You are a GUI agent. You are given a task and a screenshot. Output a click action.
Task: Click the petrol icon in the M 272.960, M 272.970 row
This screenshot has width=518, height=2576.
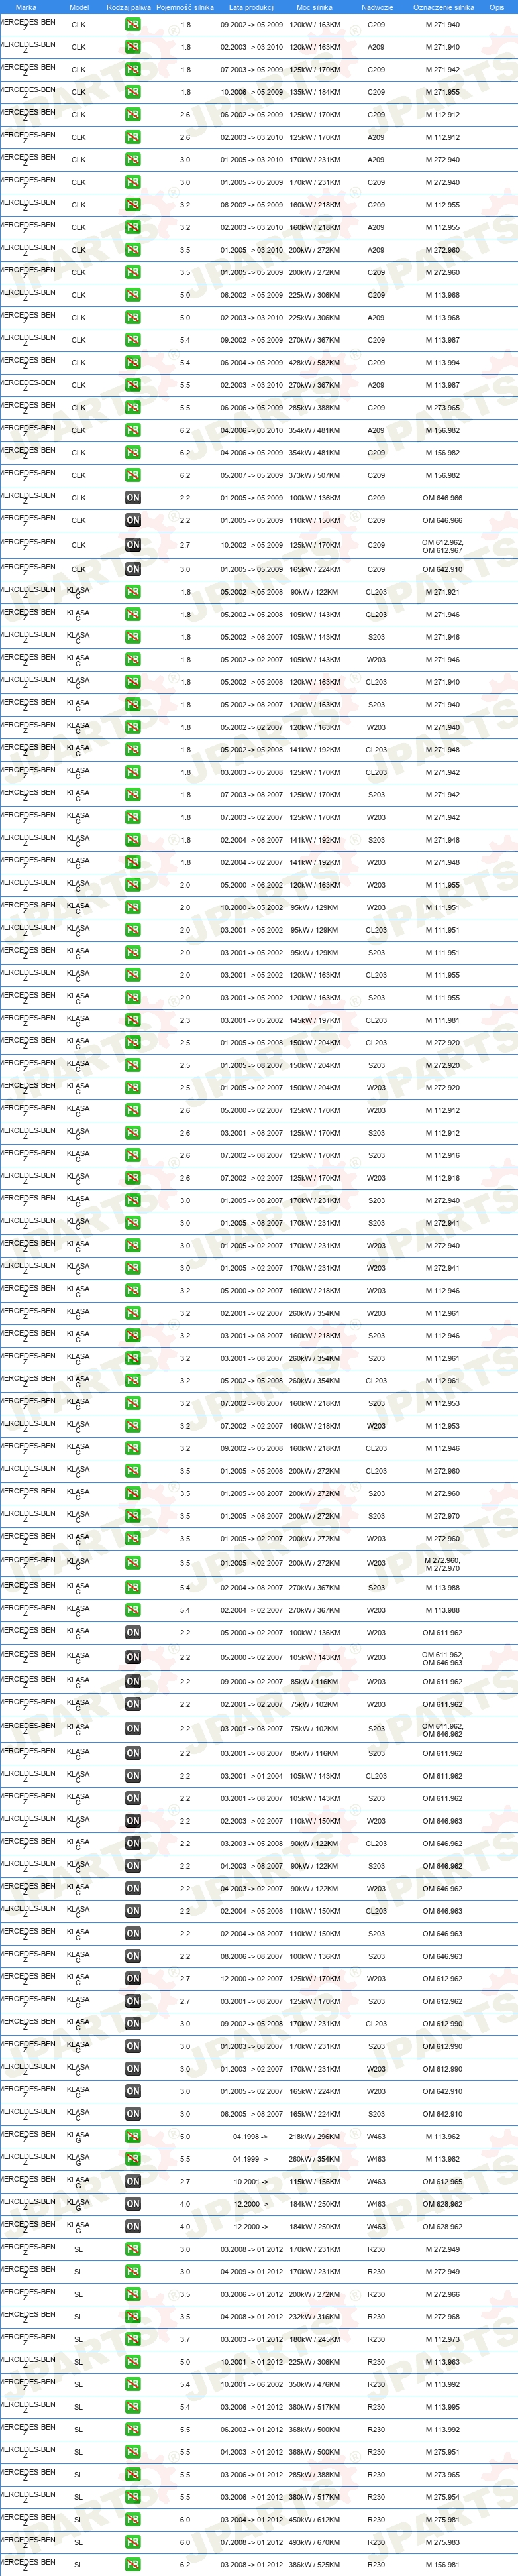click(133, 1563)
